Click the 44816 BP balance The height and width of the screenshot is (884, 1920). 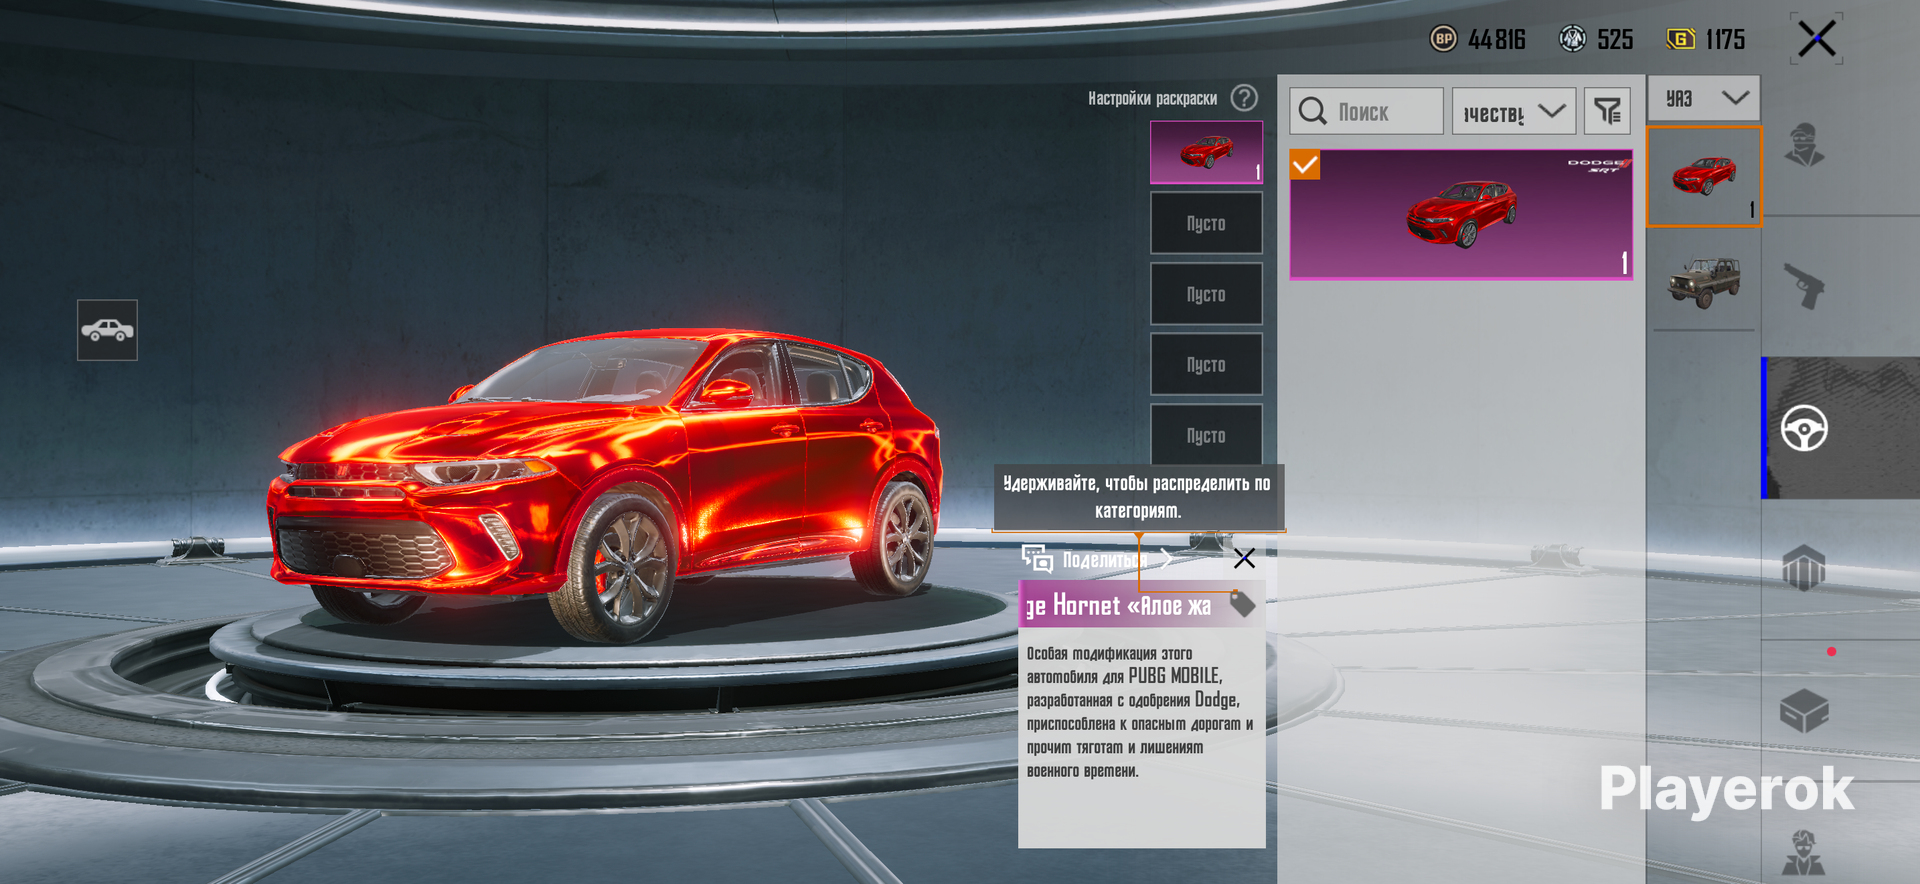tap(1497, 39)
